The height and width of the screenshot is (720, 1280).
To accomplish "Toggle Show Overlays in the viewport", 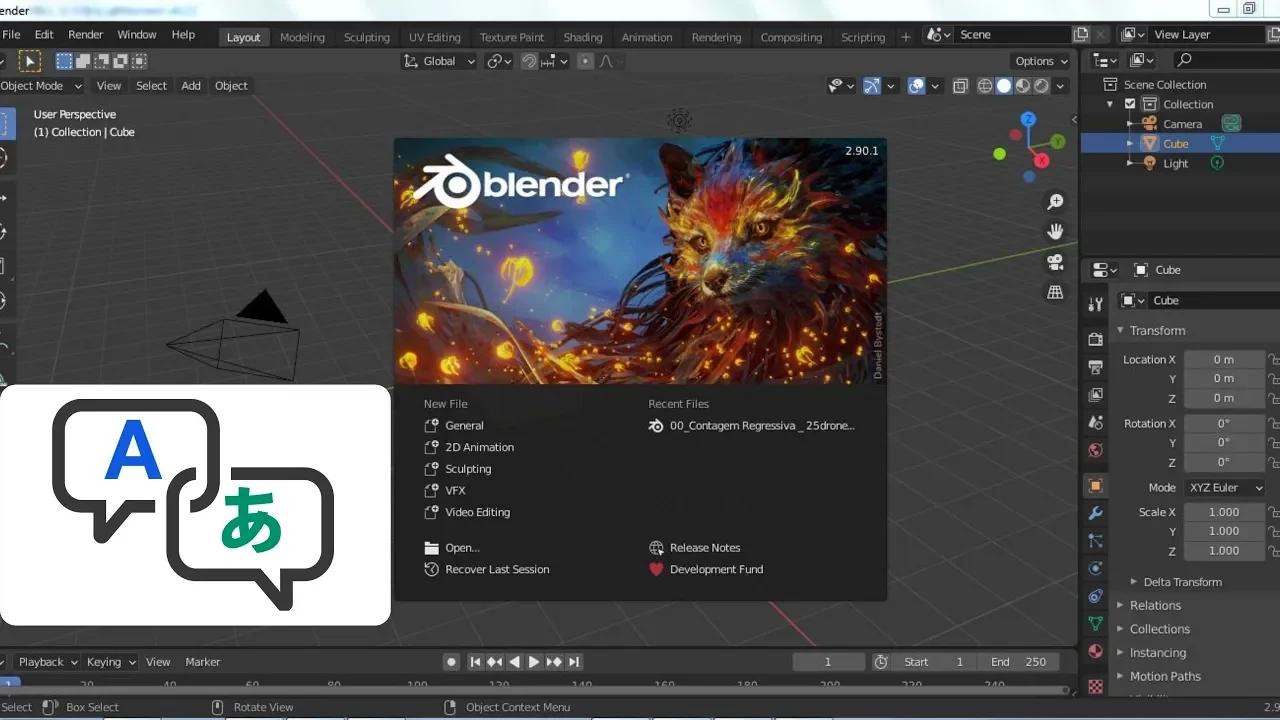I will coord(915,86).
